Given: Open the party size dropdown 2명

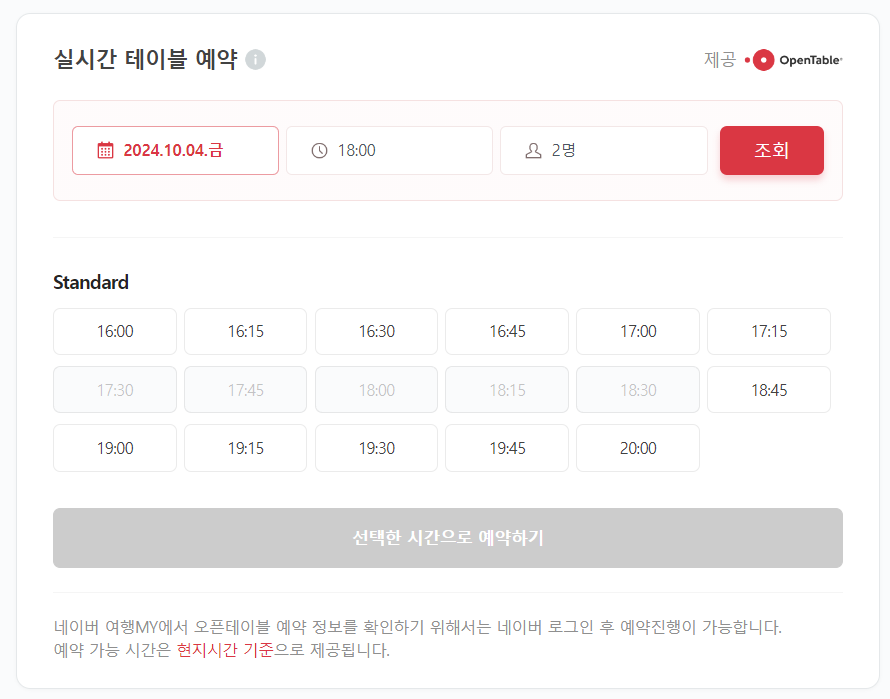Looking at the screenshot, I should tap(604, 150).
